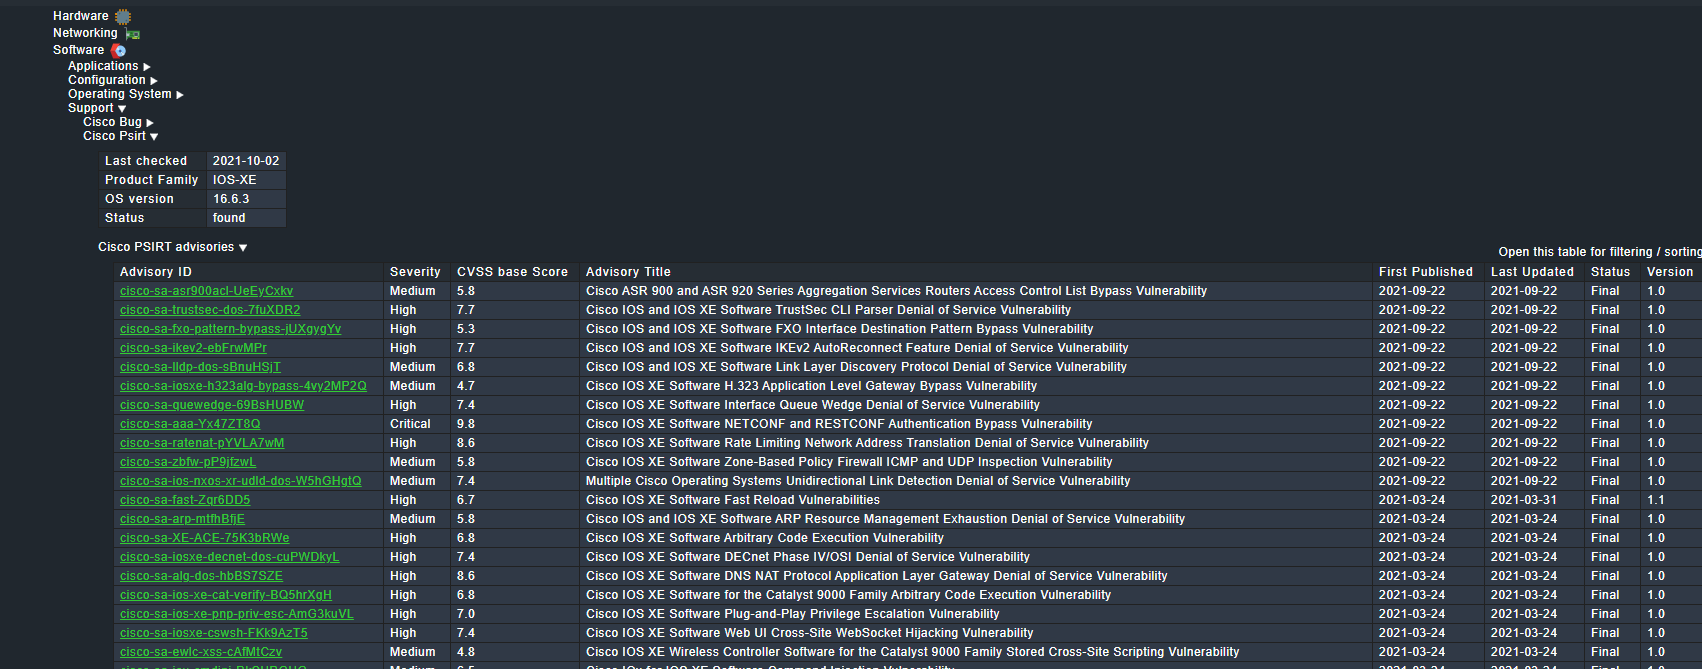Expand the Configuration tree node
Viewport: 1702px width, 669px height.
154,81
